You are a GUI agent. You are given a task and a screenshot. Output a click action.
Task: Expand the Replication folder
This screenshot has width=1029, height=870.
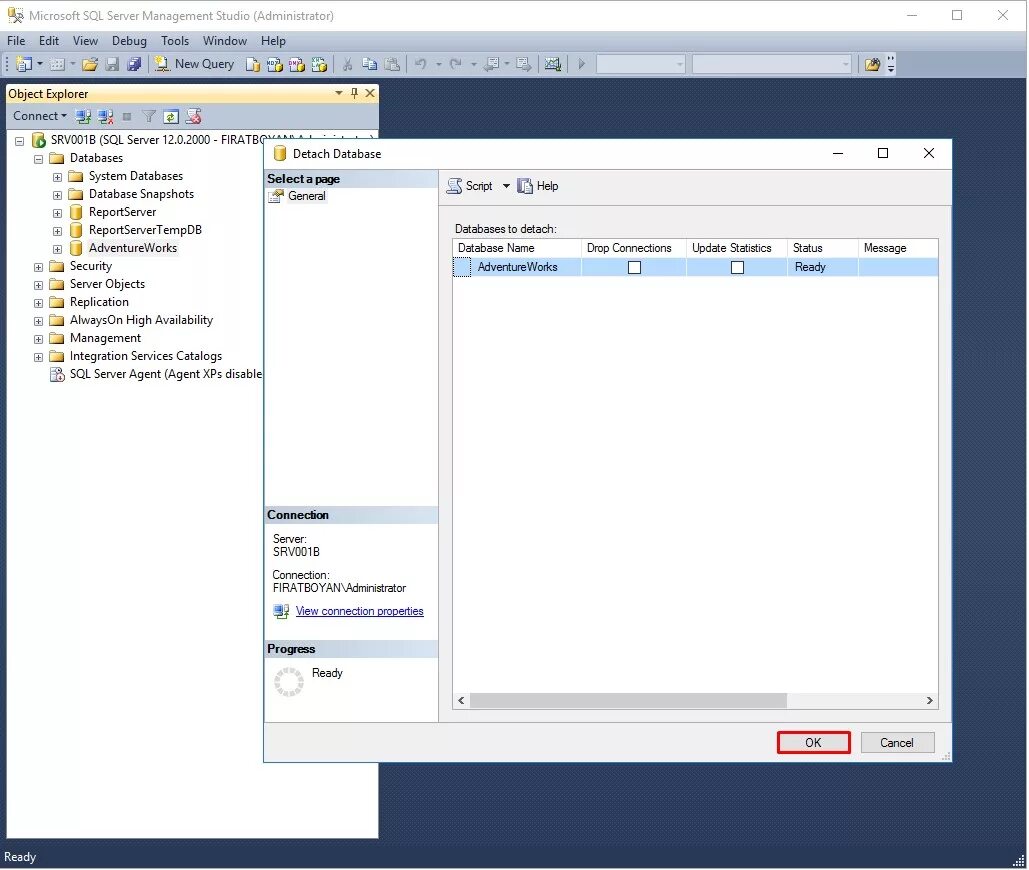tap(39, 304)
